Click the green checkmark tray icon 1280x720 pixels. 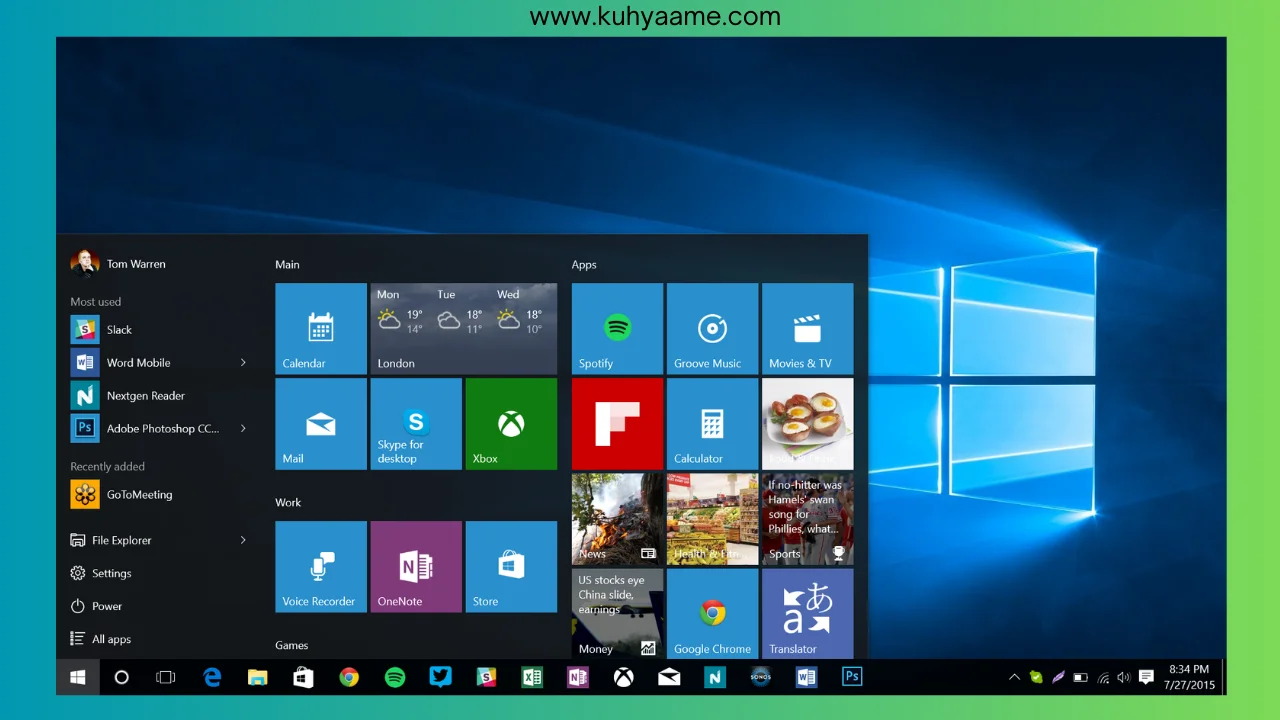pos(1036,677)
